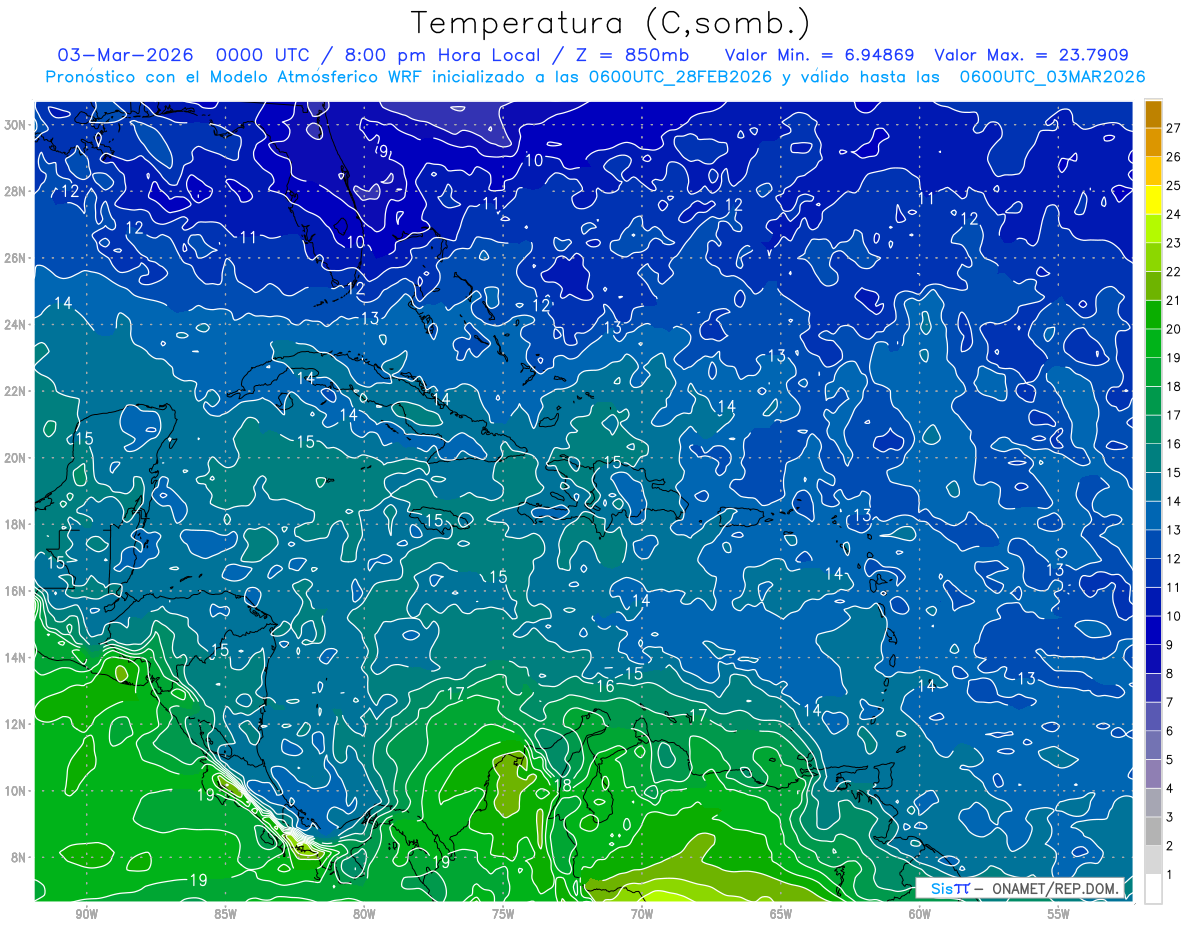Click the "12N" latitude axis label
The image size is (1200, 927).
[x=15, y=724]
